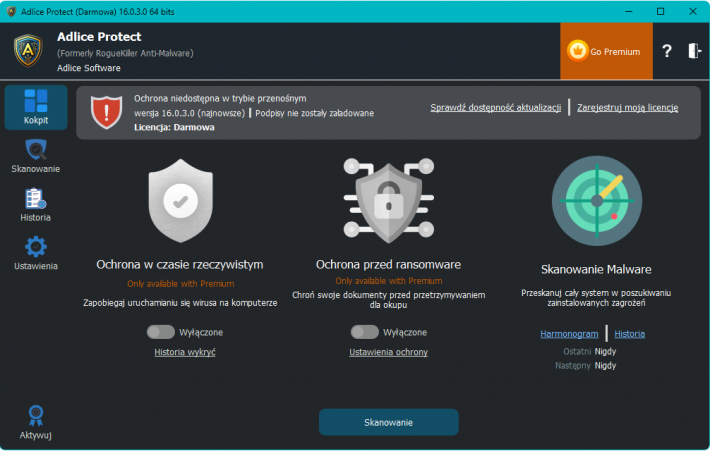
Task: Toggle Ochrona w czasie rzeczywistym switch
Action: coord(161,332)
